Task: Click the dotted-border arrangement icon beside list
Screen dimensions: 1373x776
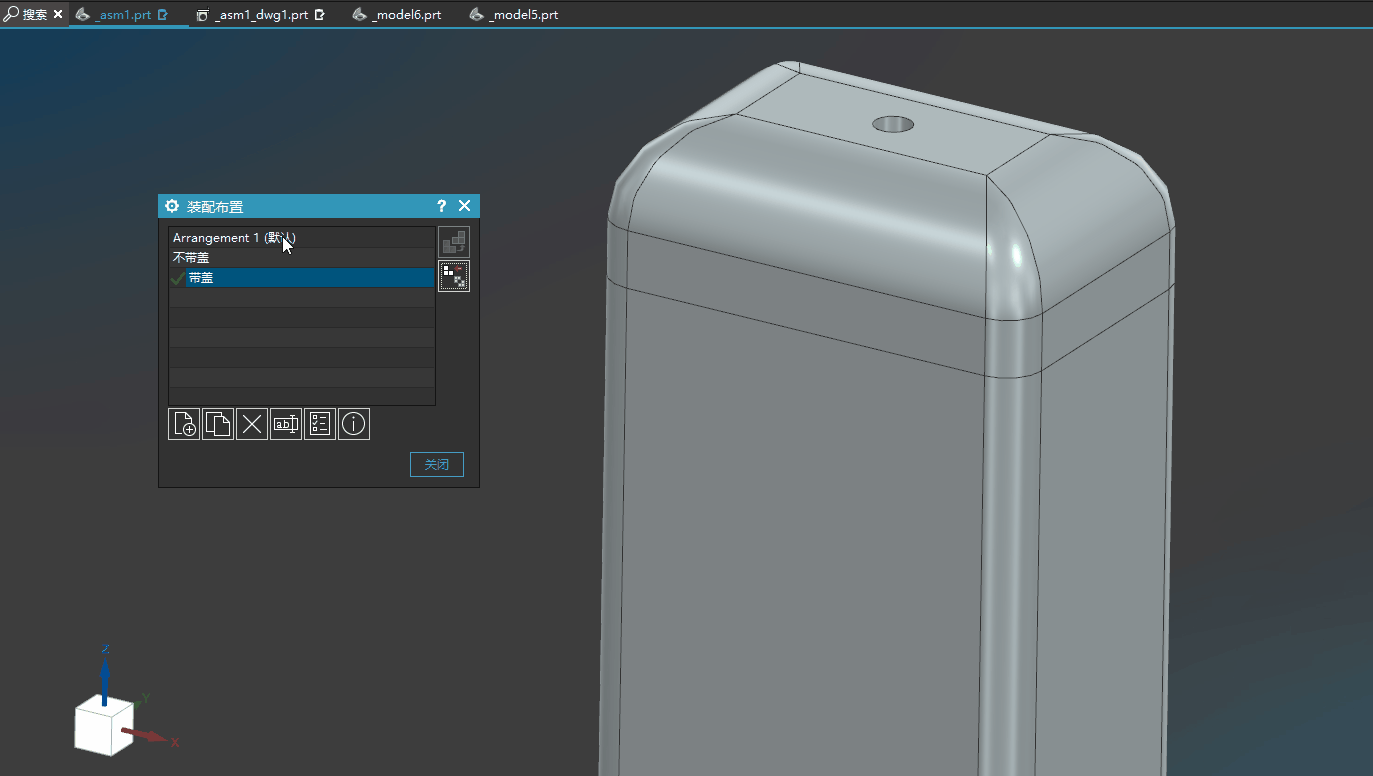Action: (454, 276)
